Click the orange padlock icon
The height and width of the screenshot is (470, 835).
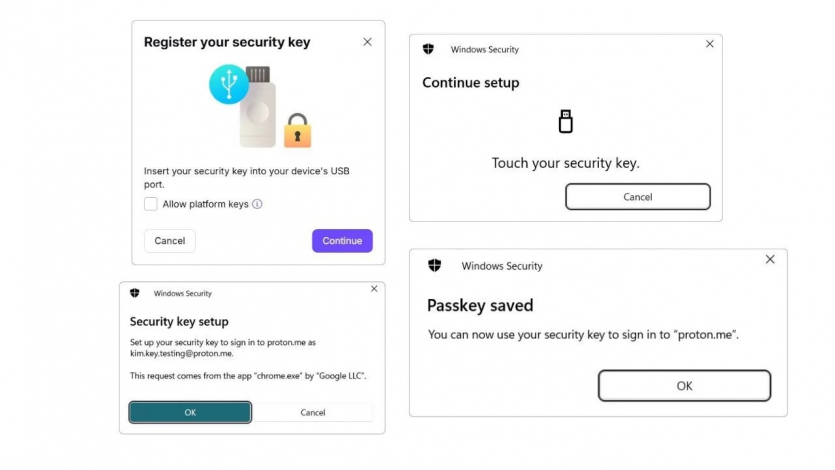tap(296, 131)
